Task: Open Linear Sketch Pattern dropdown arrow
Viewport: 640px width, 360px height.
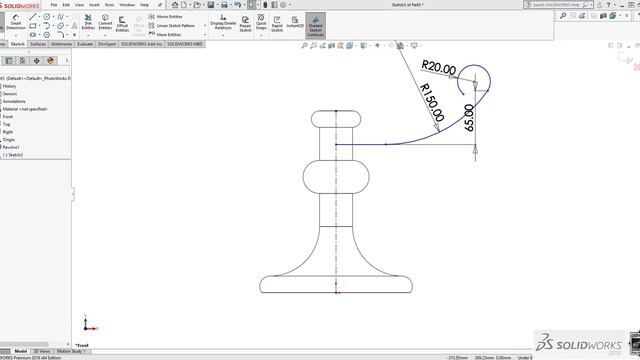Action: click(205, 26)
